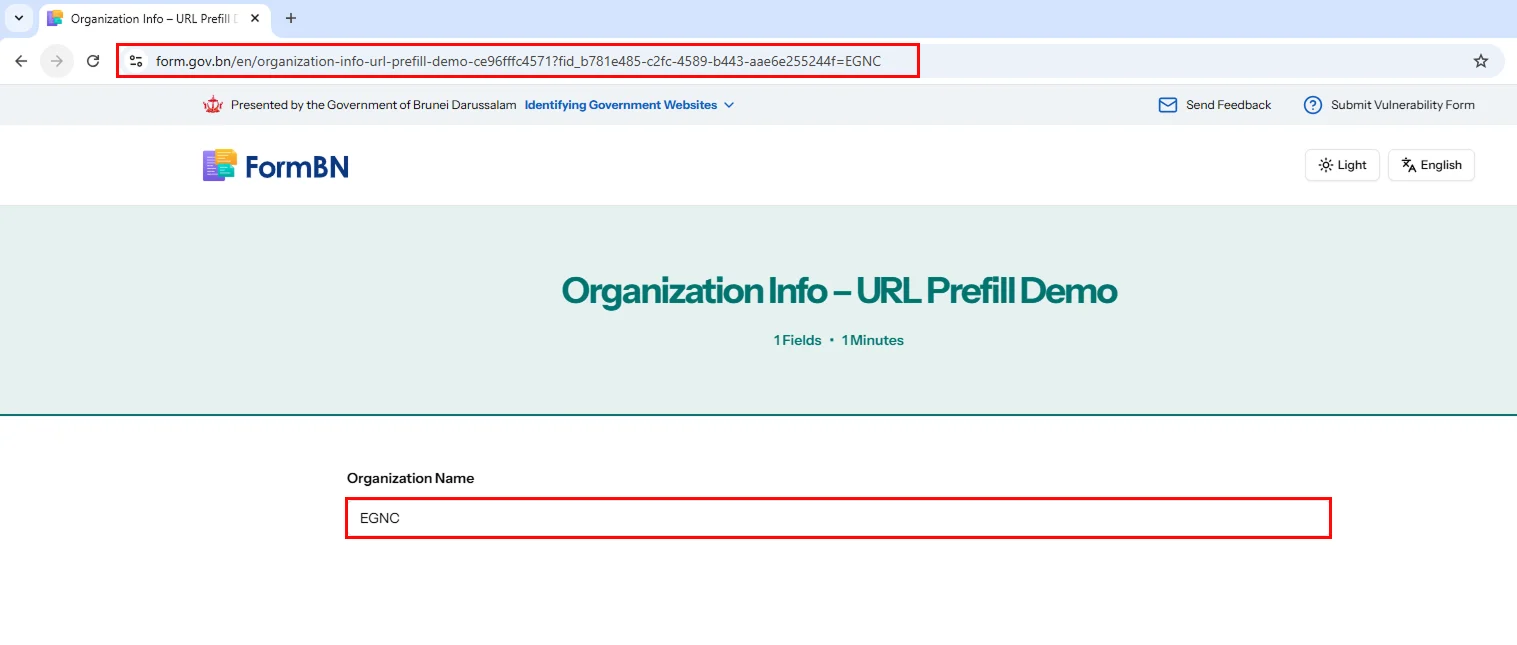1517x645 pixels.
Task: Open the English language selector
Action: (x=1431, y=165)
